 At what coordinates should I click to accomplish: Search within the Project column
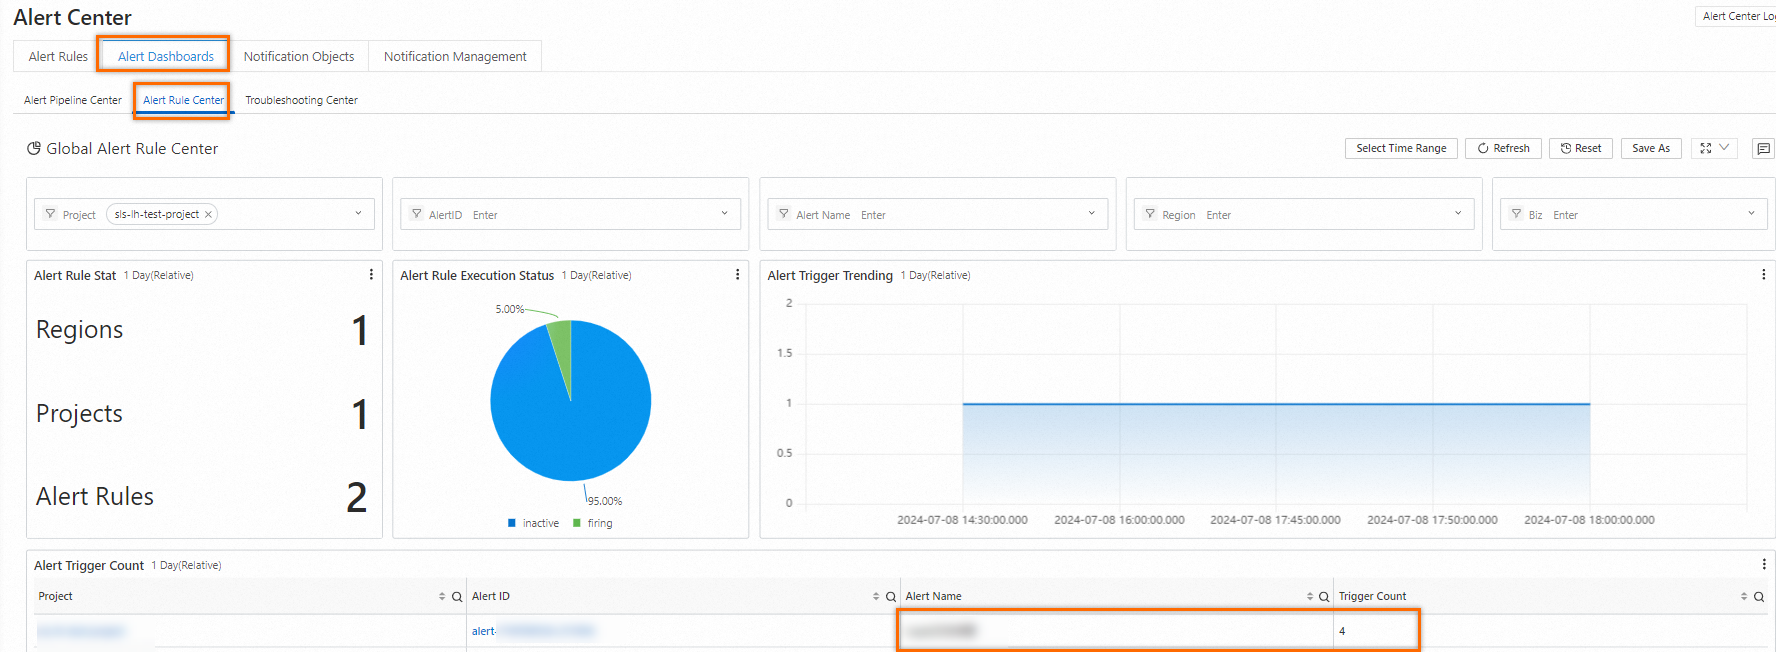coord(457,597)
